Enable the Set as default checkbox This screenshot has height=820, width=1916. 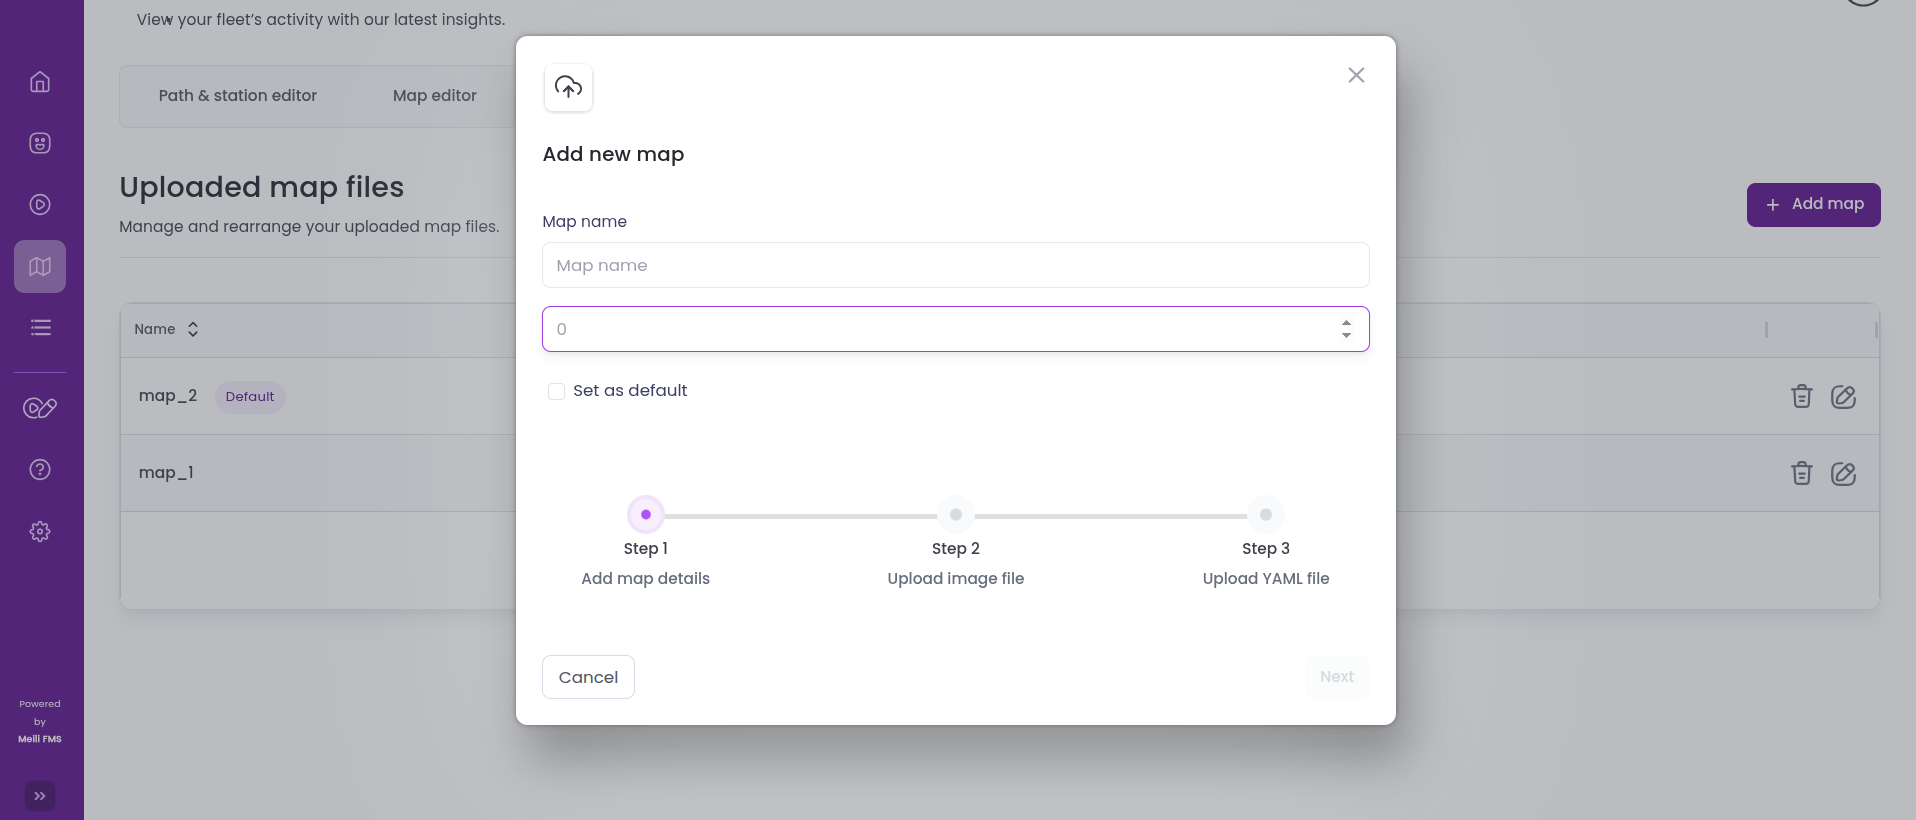(x=557, y=391)
